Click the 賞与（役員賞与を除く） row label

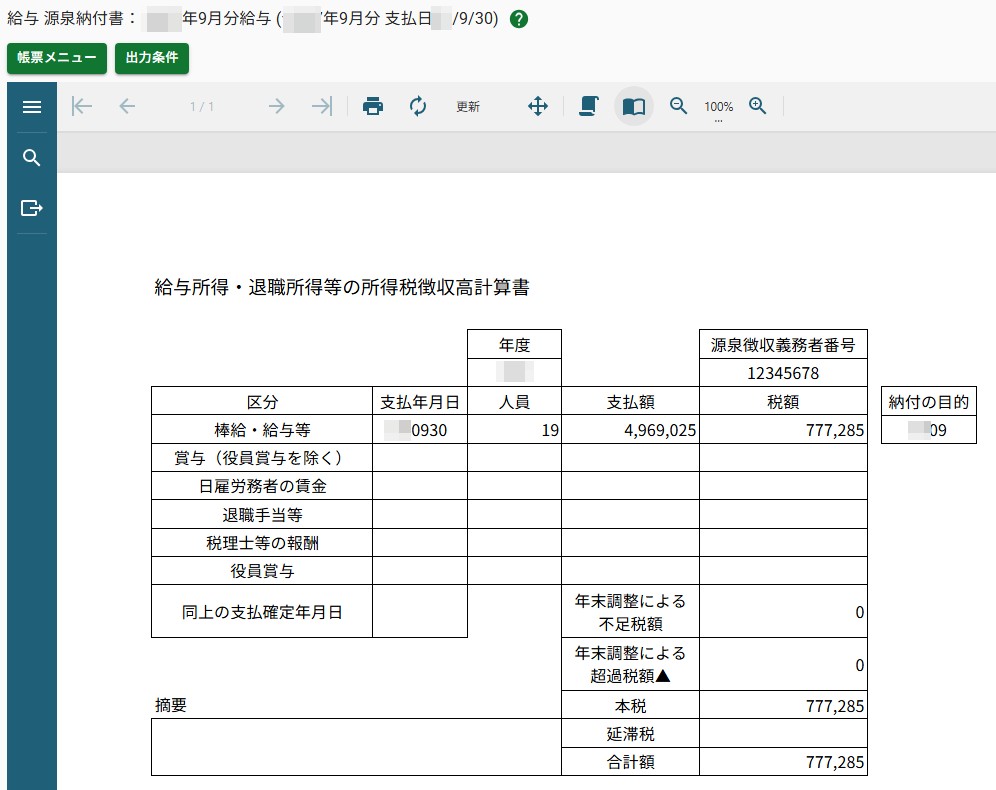tap(262, 459)
